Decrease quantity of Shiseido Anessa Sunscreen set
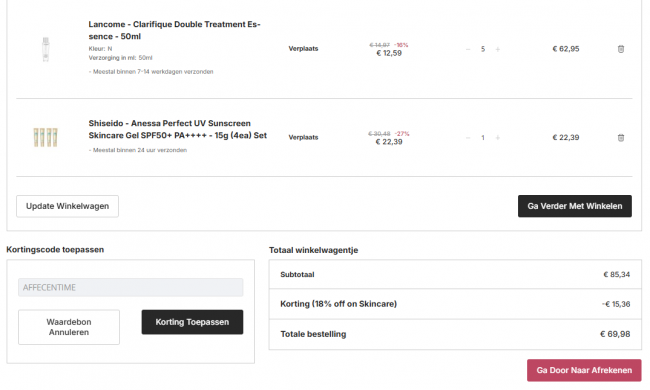The height and width of the screenshot is (390, 650). coord(468,138)
